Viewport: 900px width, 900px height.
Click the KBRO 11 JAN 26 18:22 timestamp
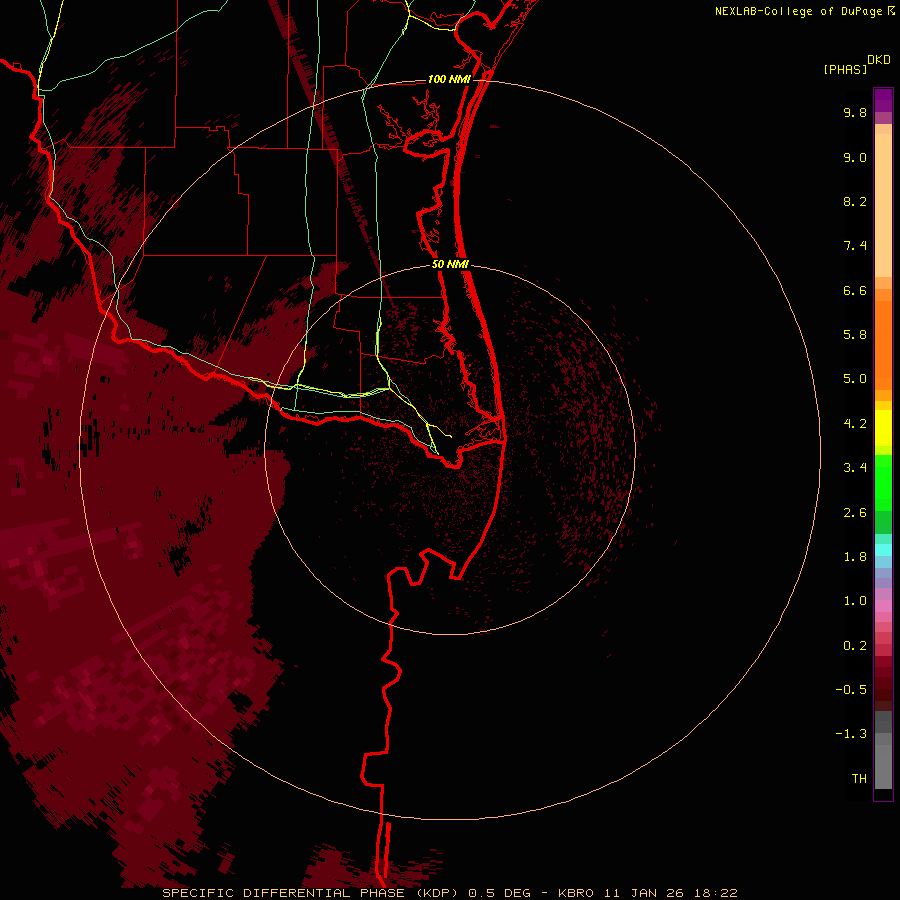pyautogui.click(x=647, y=893)
